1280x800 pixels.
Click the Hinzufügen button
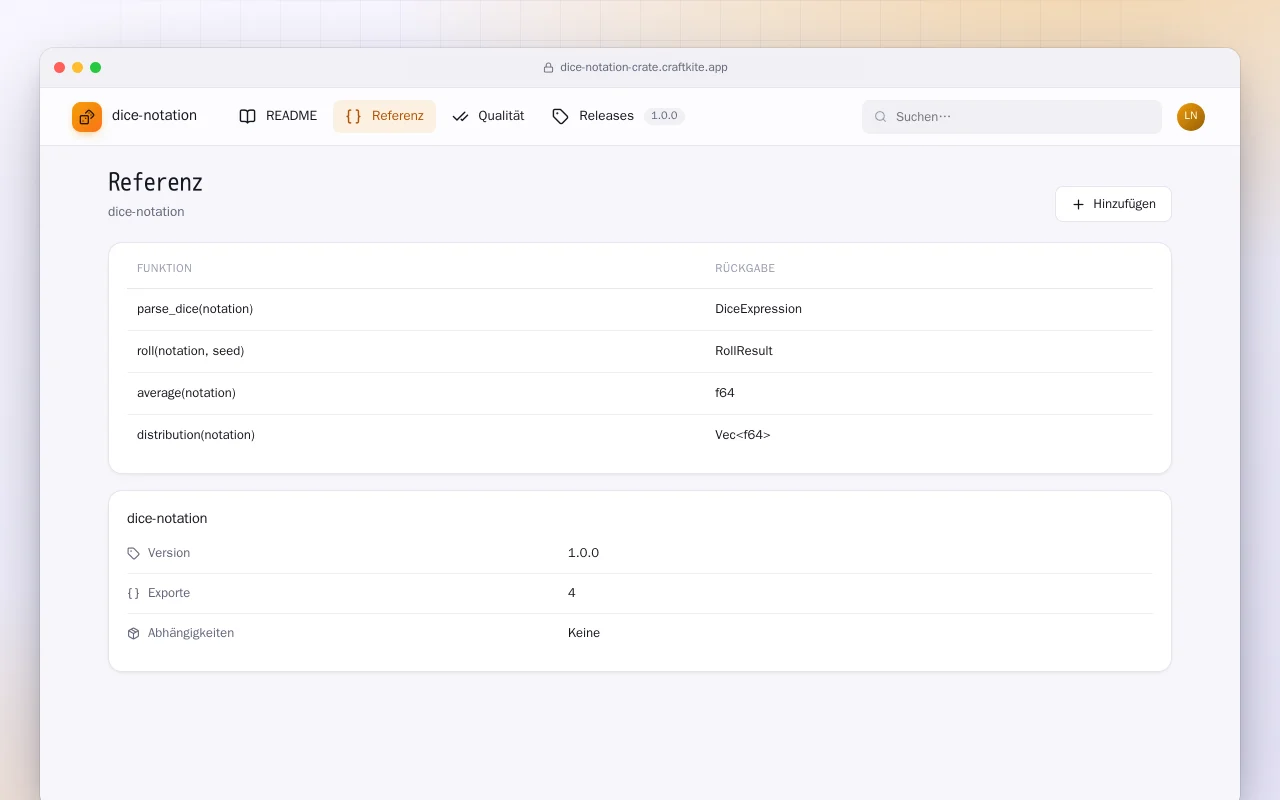(1113, 204)
